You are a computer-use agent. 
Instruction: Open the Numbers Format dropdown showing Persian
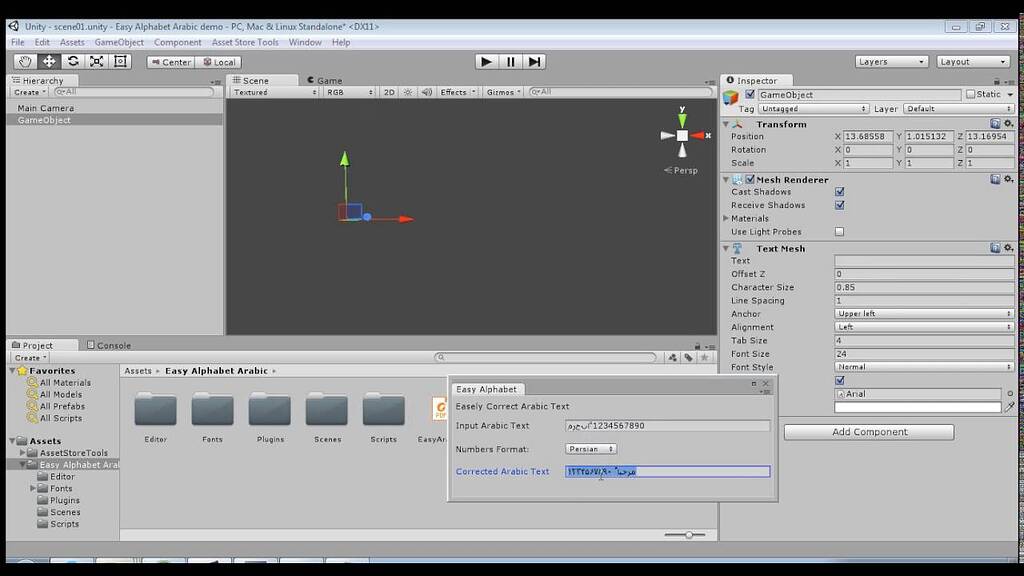pos(590,448)
